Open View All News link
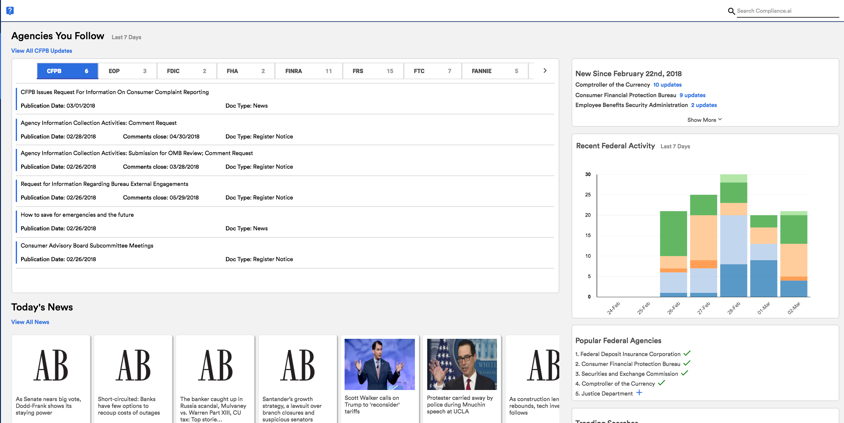The image size is (844, 423). (x=30, y=322)
